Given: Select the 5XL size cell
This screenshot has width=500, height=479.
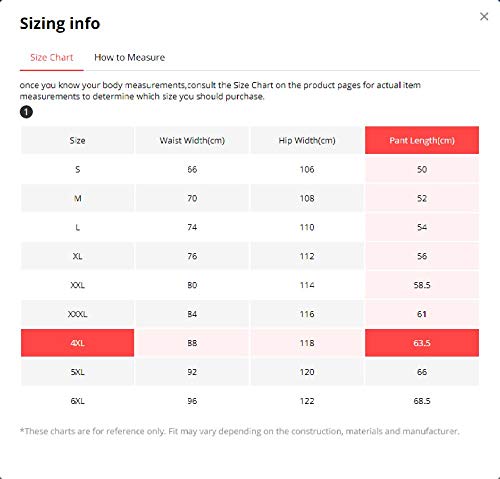Looking at the screenshot, I should (x=77, y=372).
